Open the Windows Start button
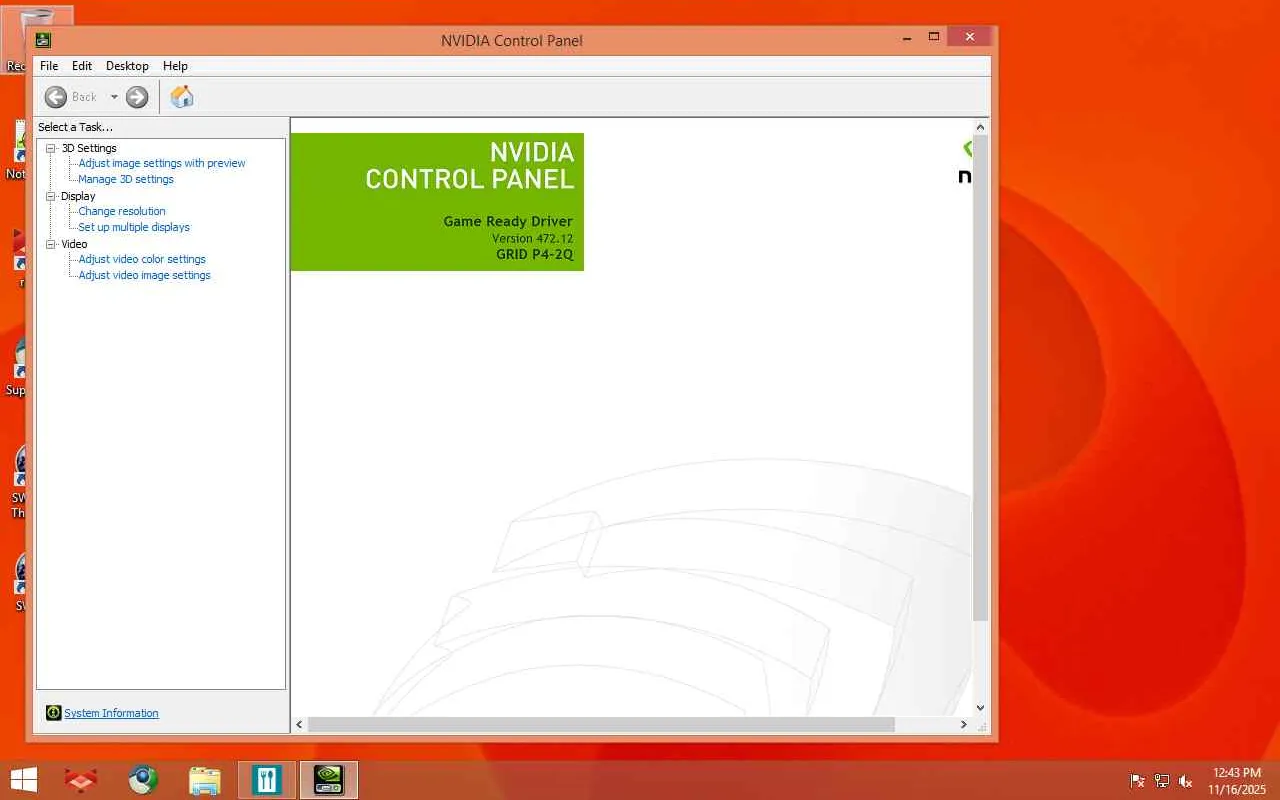The height and width of the screenshot is (800, 1280). [x=23, y=780]
